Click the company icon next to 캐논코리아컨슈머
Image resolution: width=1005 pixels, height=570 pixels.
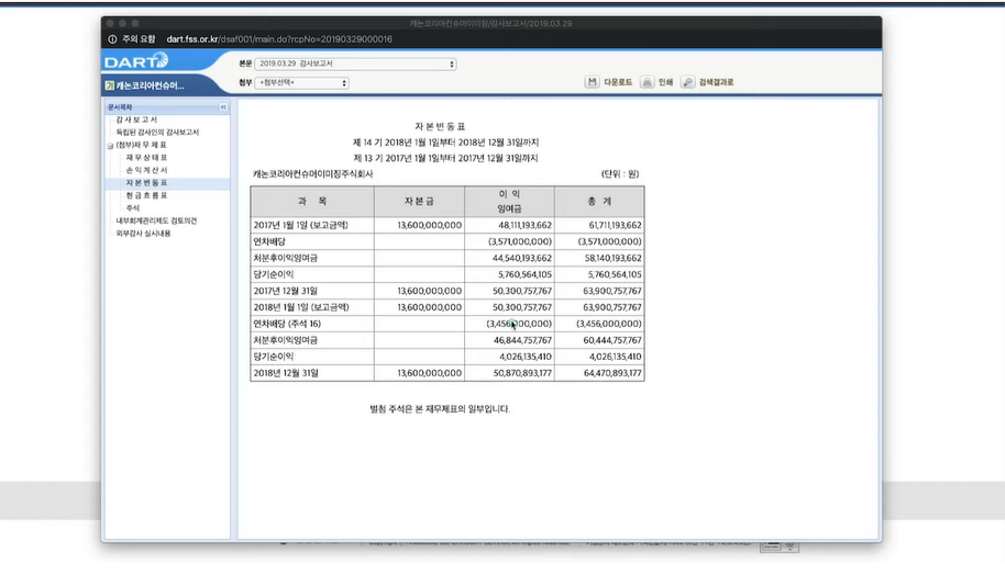point(110,85)
